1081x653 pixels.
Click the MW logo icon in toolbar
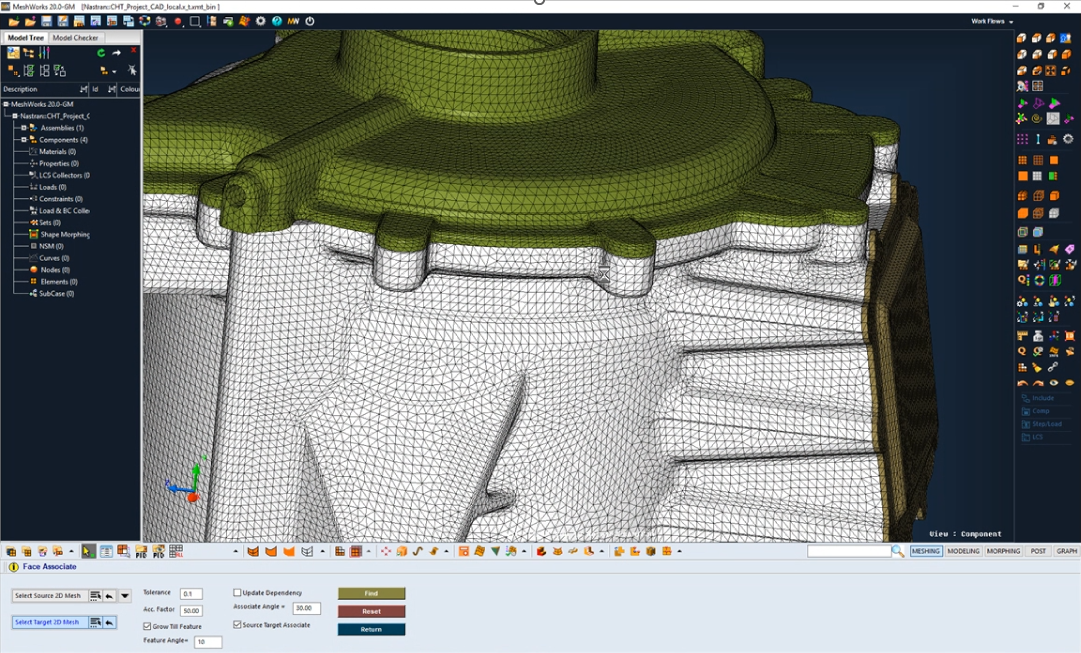pos(293,21)
